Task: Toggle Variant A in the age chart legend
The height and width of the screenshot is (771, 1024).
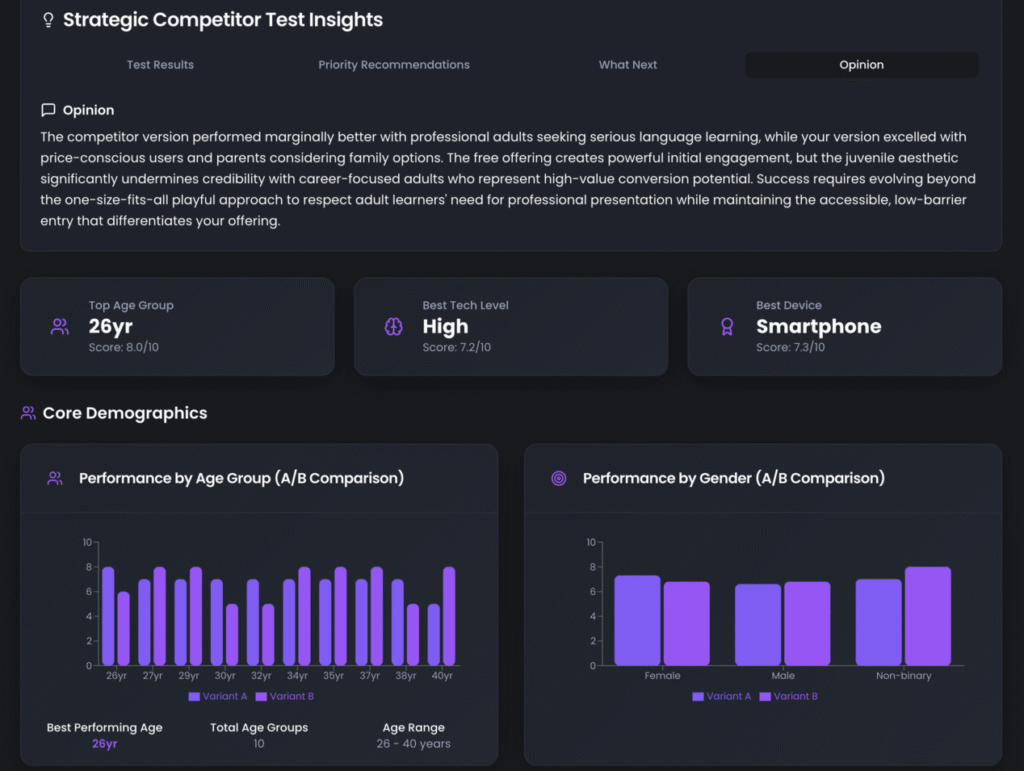Action: pyautogui.click(x=219, y=696)
